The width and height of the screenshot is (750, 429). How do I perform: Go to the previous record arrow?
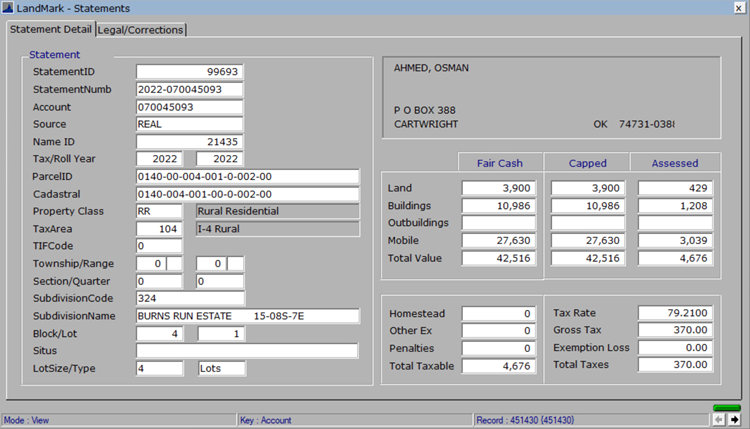(718, 420)
